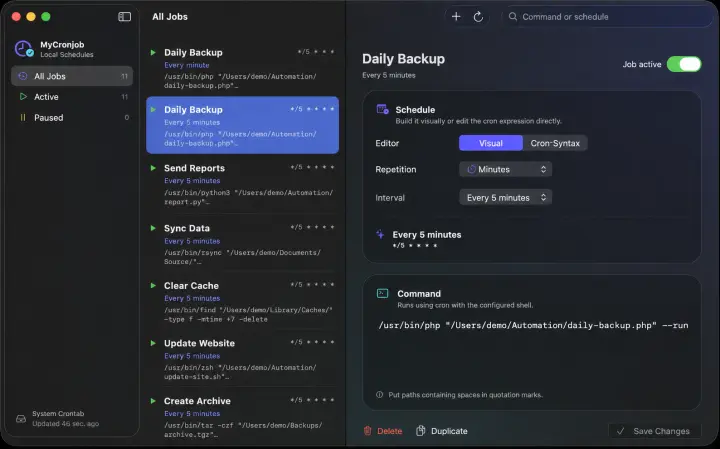Click the Schedule calendar icon
The height and width of the screenshot is (449, 720).
click(382, 109)
